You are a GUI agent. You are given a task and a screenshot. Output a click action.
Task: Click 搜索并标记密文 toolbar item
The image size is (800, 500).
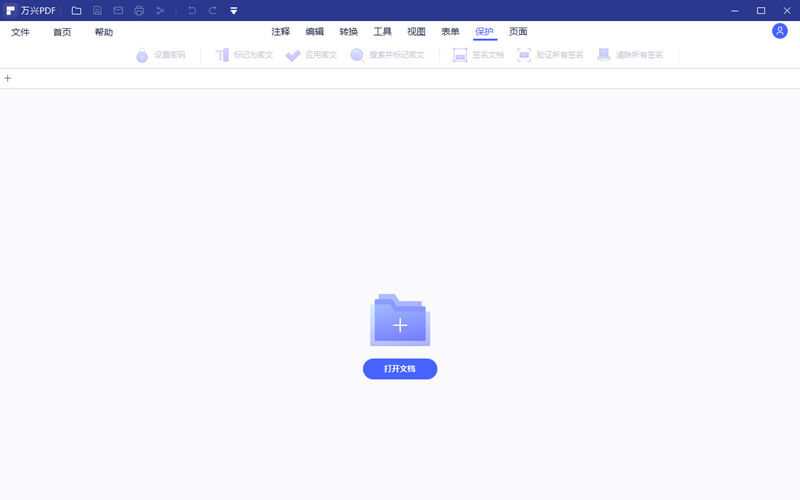[x=387, y=55]
